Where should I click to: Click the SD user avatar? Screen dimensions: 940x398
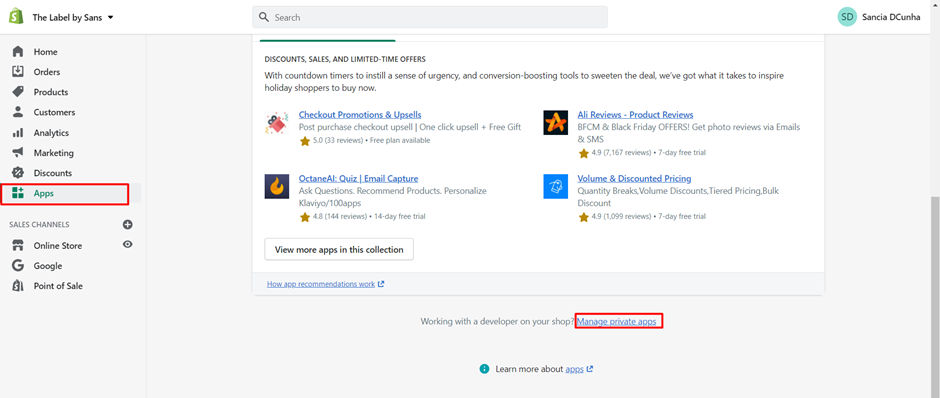(x=847, y=17)
